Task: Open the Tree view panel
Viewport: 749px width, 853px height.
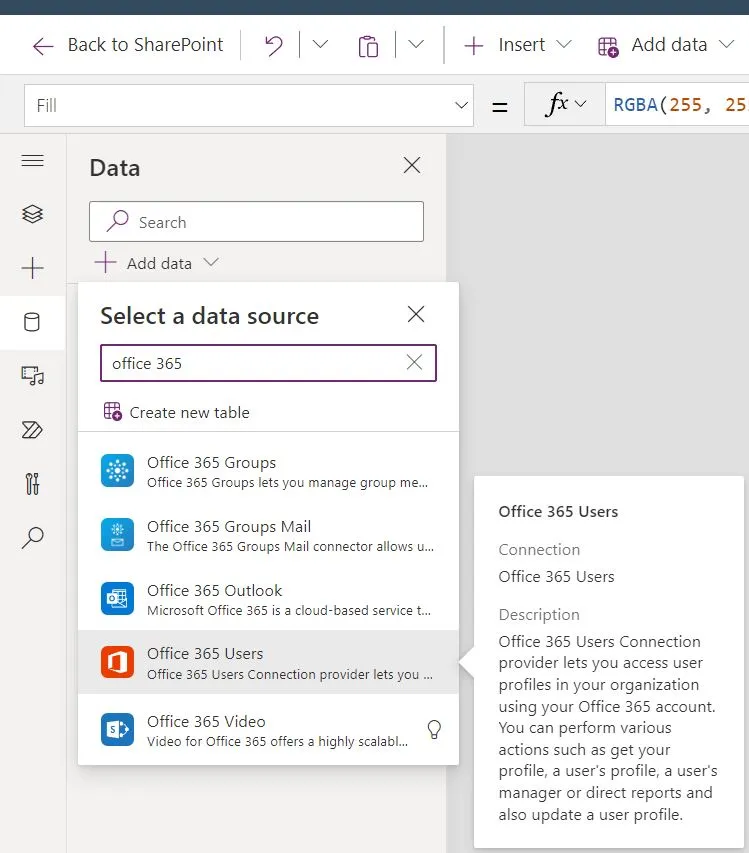Action: pyautogui.click(x=33, y=213)
